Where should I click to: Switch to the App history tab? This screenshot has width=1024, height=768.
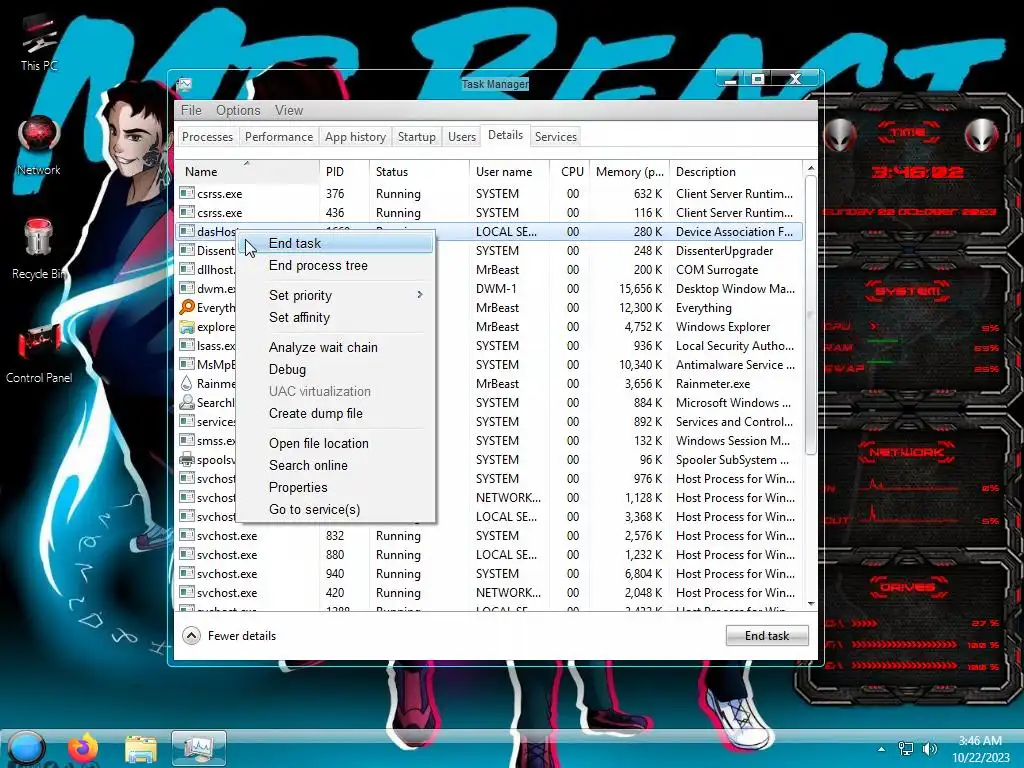355,136
